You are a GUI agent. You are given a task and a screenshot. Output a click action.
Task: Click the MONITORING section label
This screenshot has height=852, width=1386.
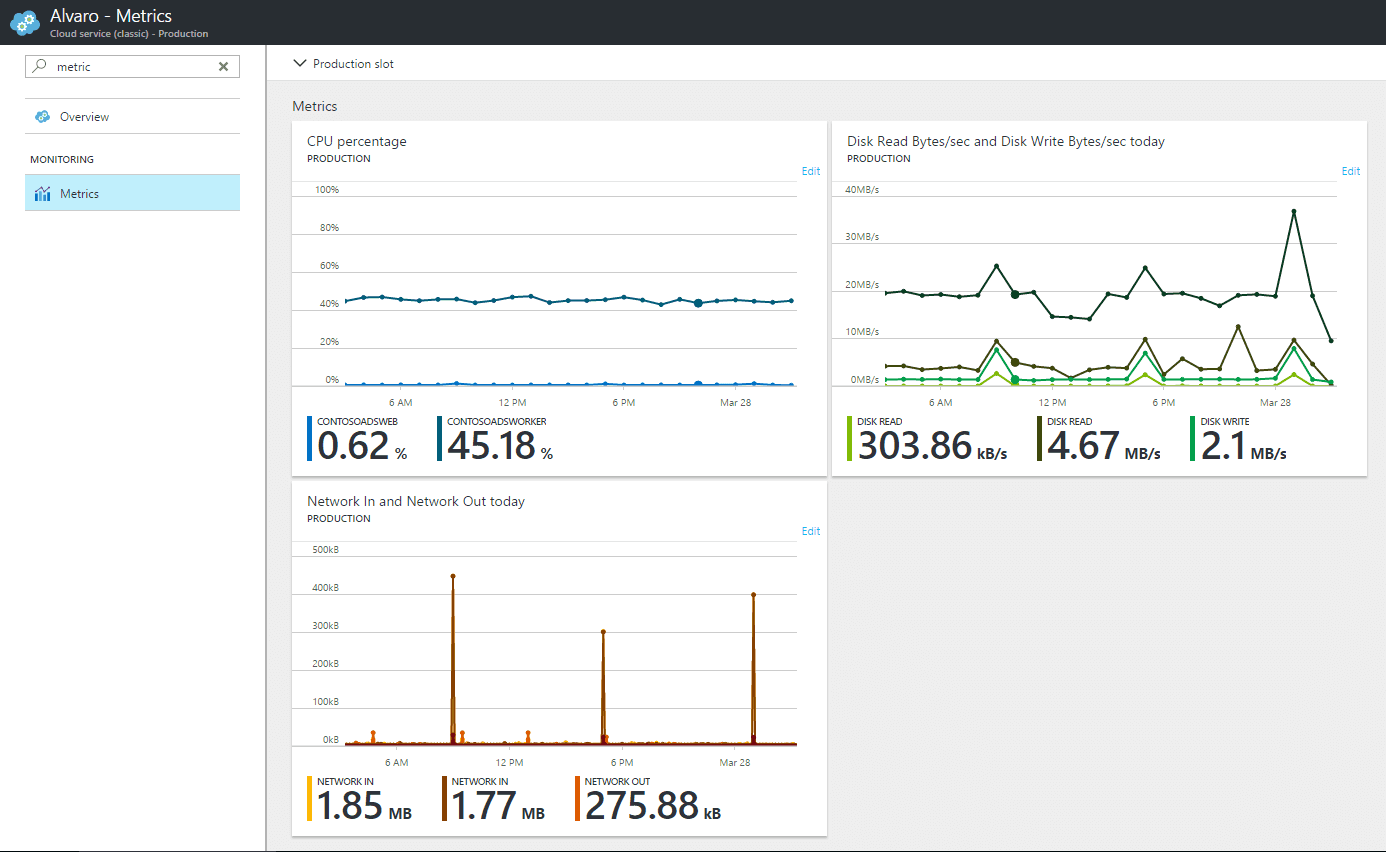point(62,160)
